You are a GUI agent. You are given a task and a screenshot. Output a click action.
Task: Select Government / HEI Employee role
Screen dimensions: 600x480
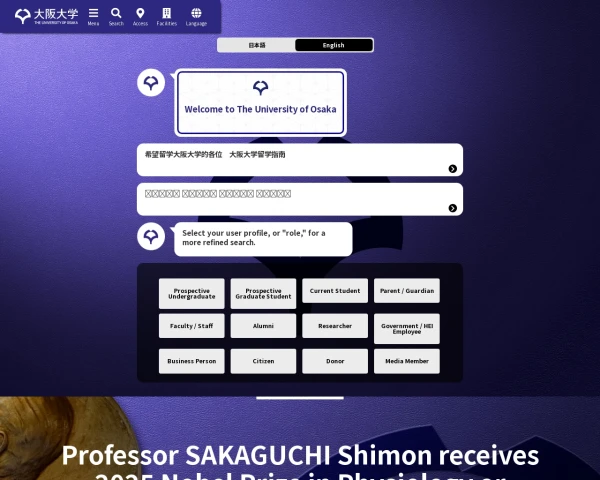click(x=407, y=329)
